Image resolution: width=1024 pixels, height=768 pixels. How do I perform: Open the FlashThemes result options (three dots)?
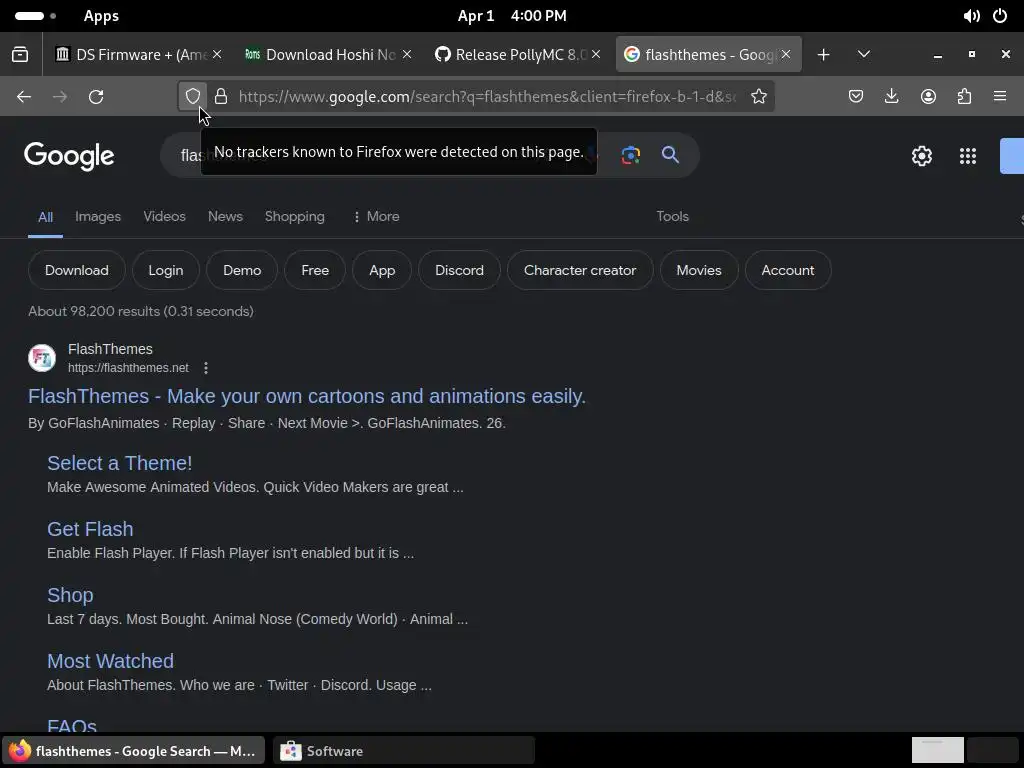(x=206, y=368)
